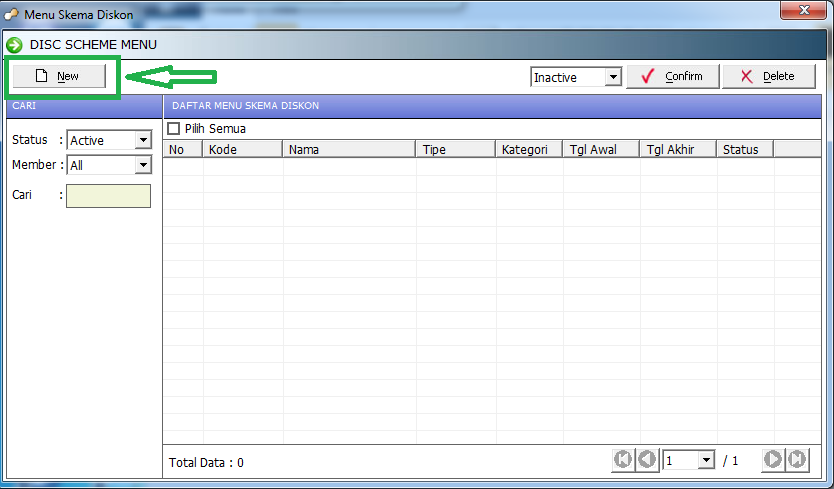Viewport: 834px width, 489px height.
Task: Sort by the Kode column header
Action: pos(242,150)
